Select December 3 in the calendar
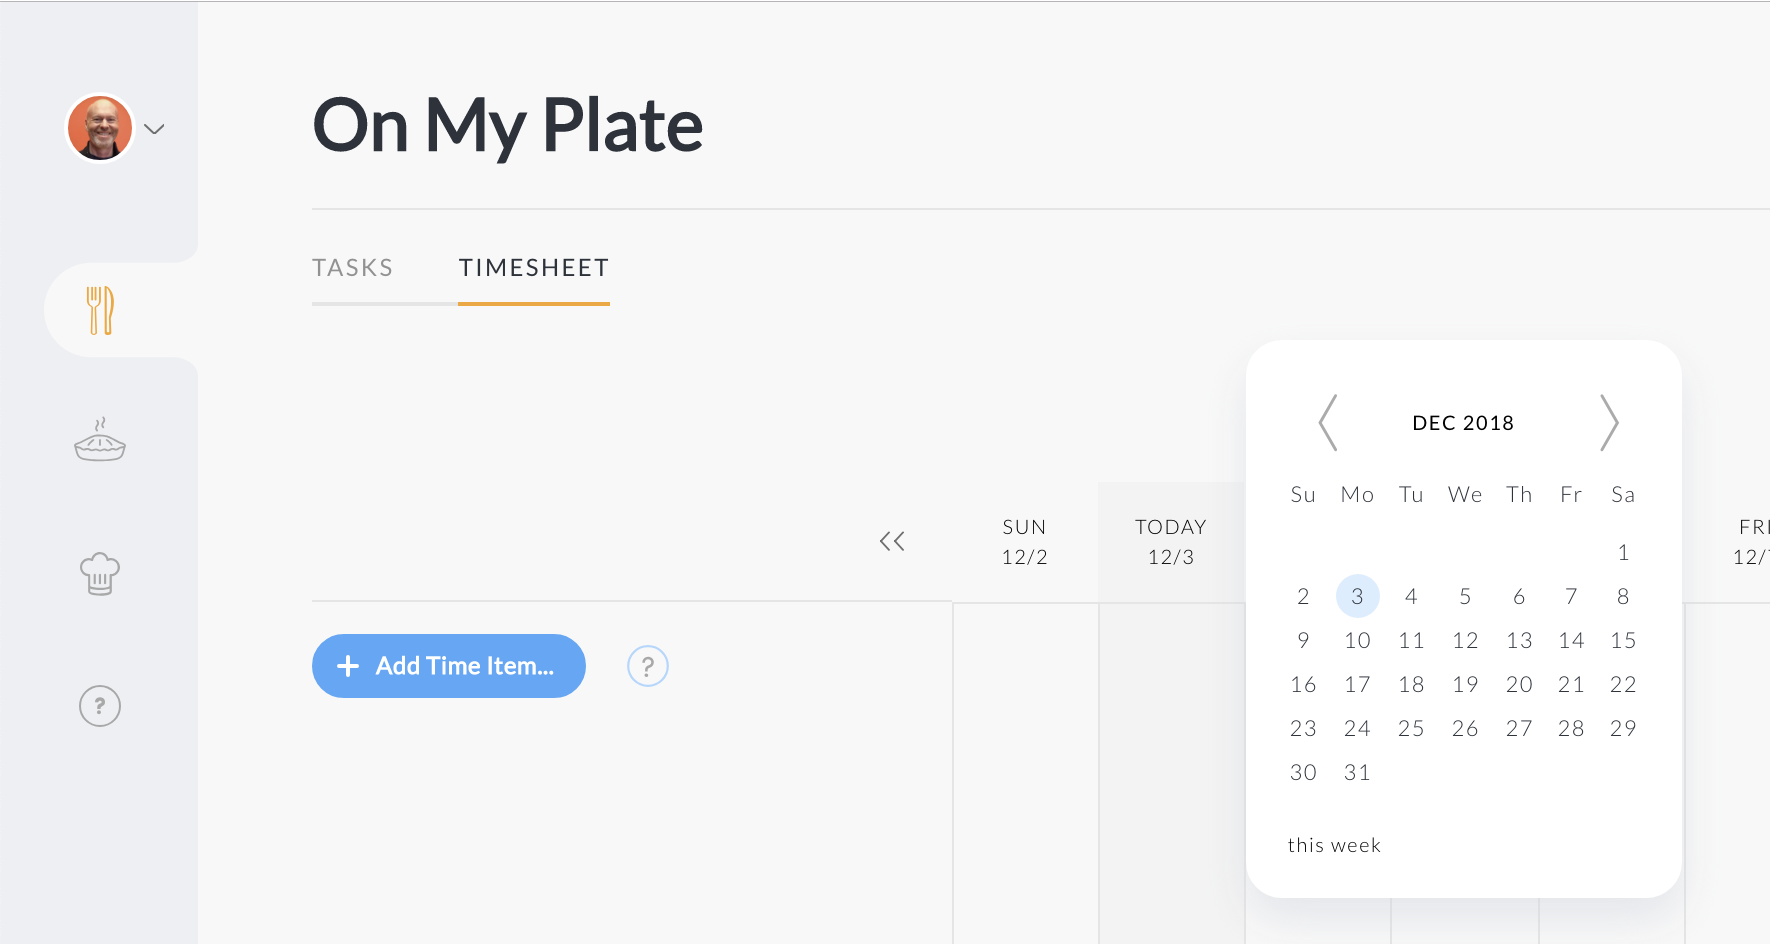The width and height of the screenshot is (1770, 944). 1357,595
